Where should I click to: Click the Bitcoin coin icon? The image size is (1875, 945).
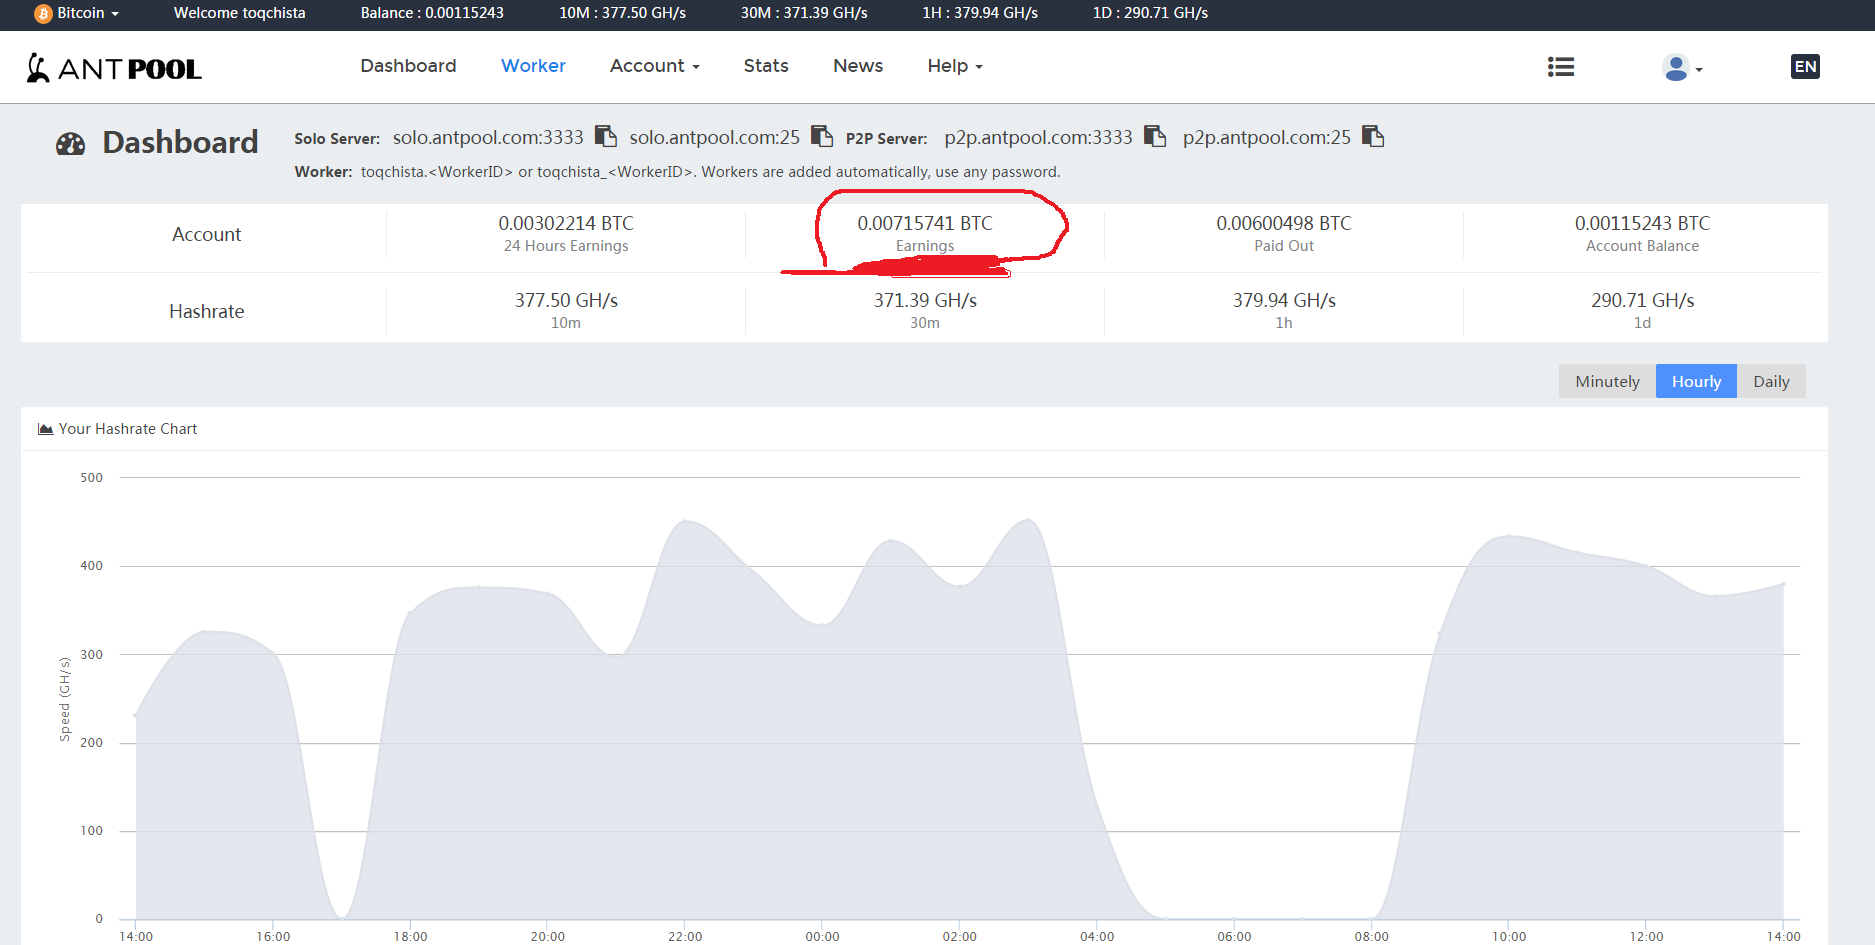tap(43, 14)
